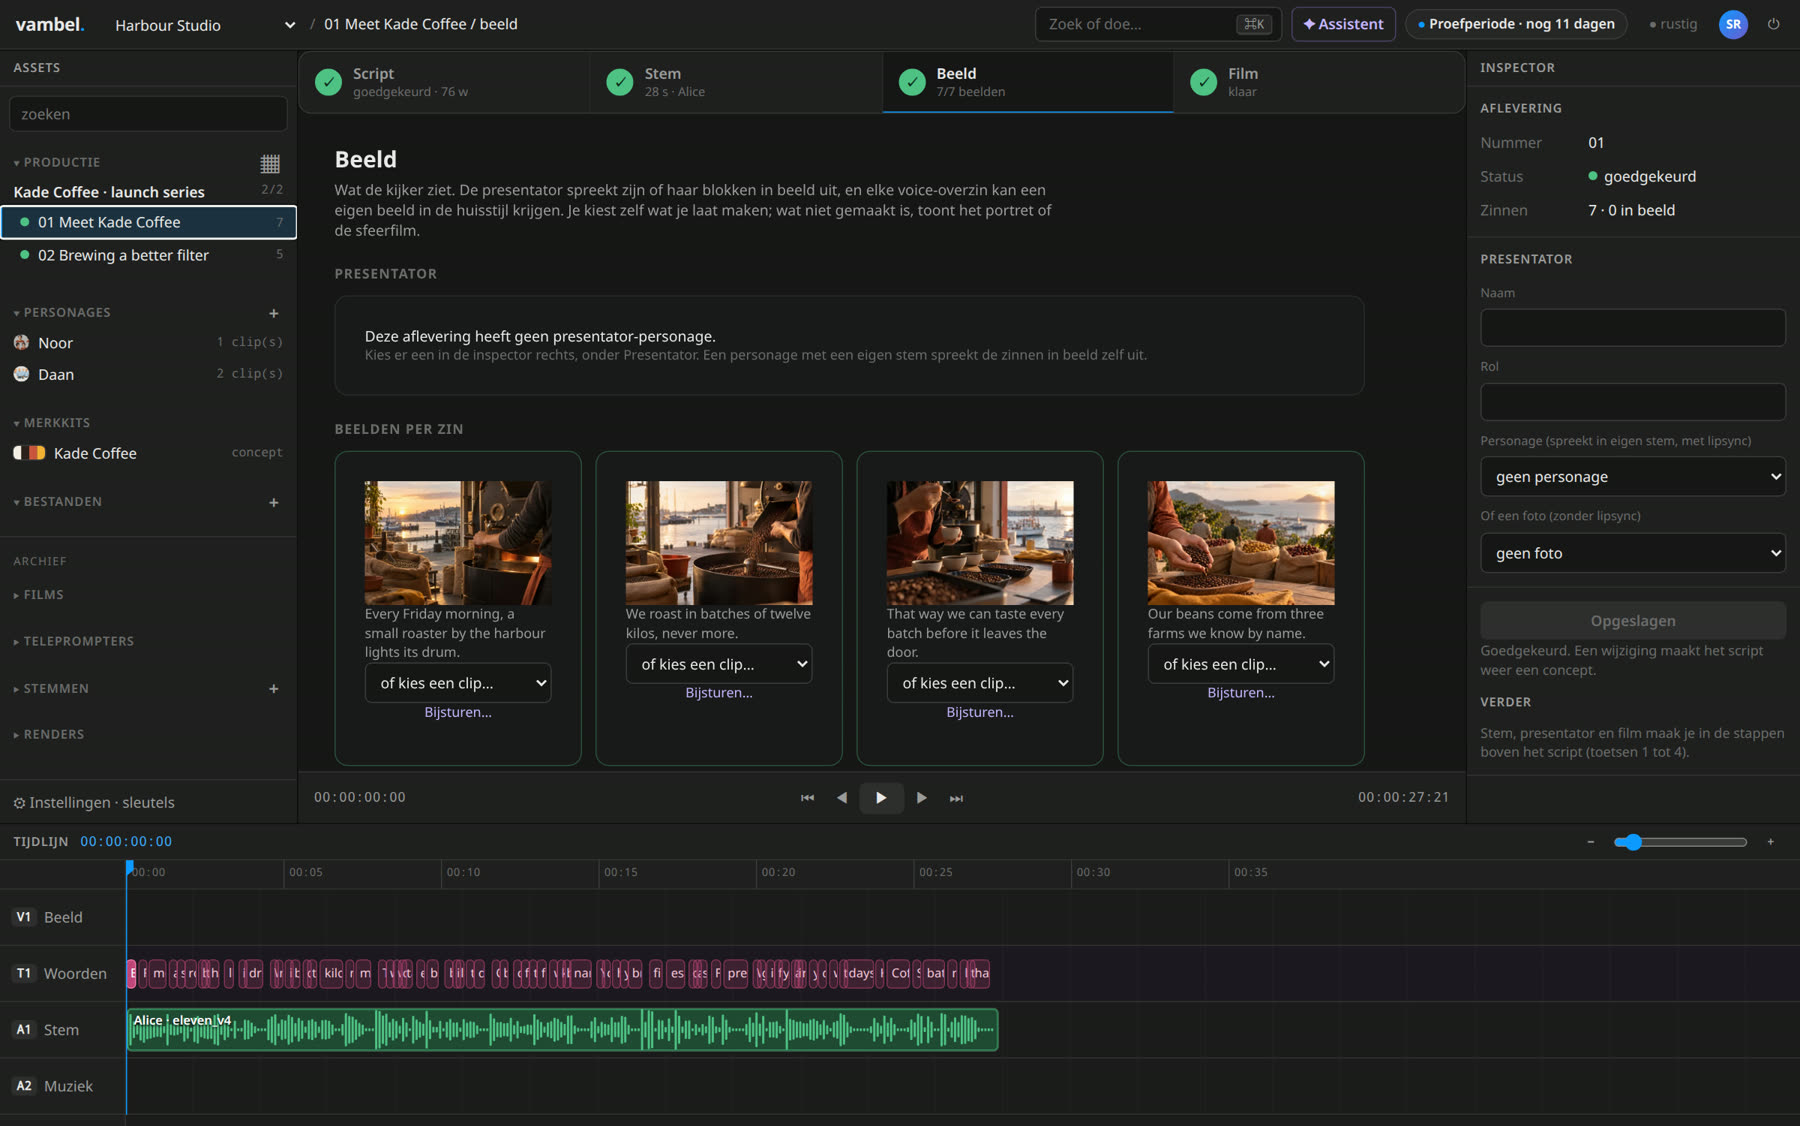Viewport: 1800px width, 1126px height.
Task: Click the Kade Coffee merkkit color icon
Action: click(x=29, y=453)
